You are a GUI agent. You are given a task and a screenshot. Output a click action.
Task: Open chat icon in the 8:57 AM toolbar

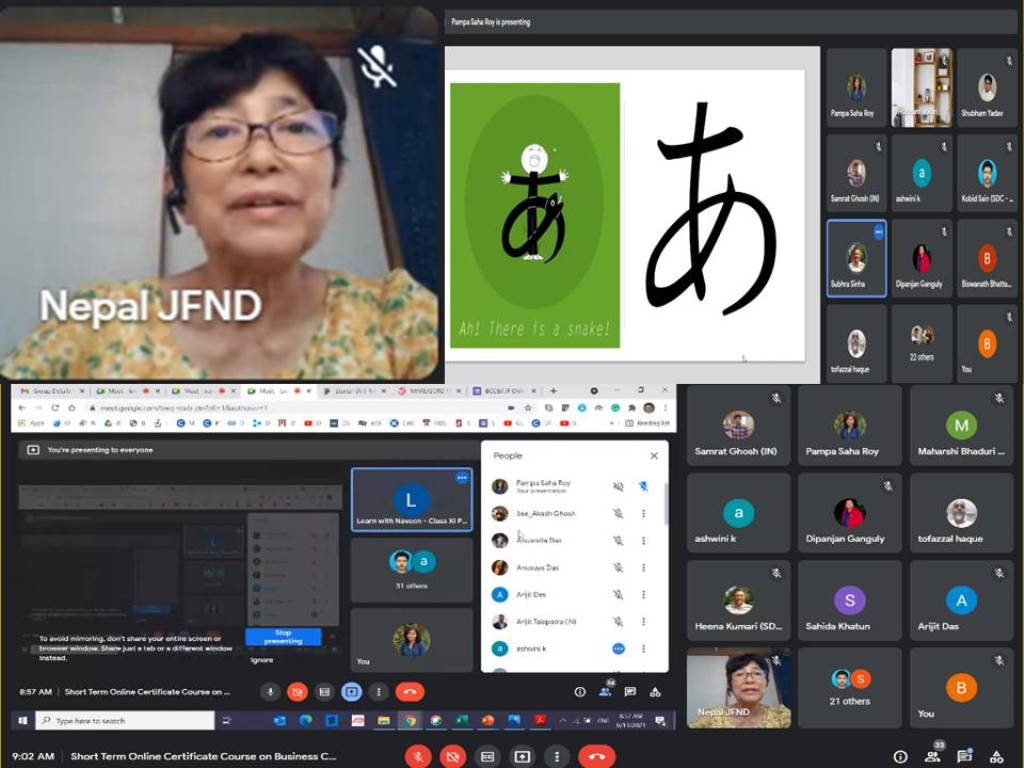(x=630, y=692)
